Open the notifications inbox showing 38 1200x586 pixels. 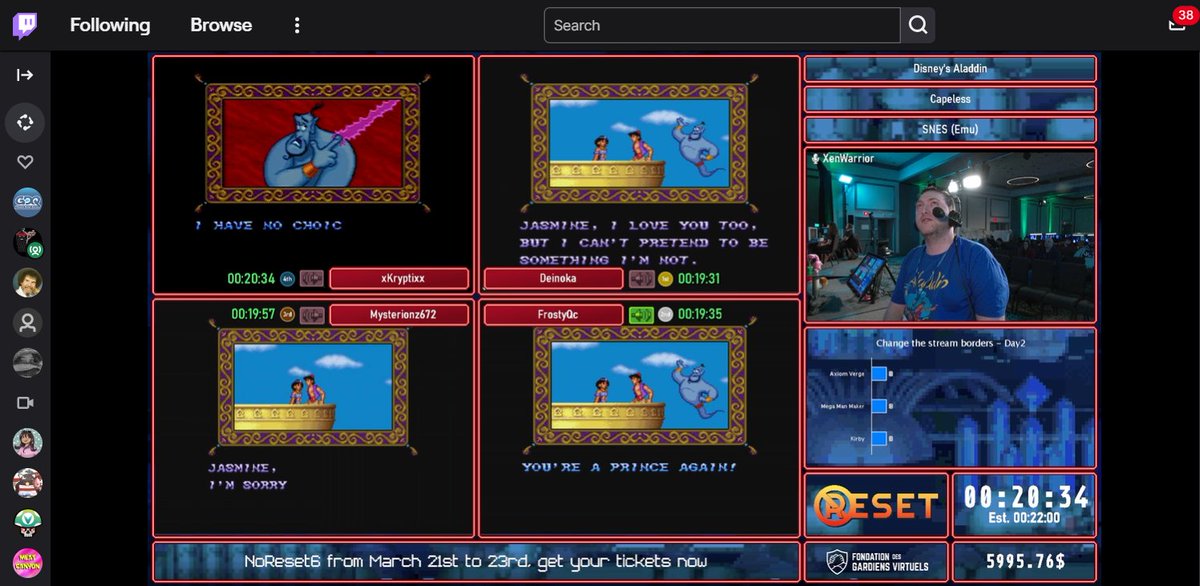[x=1177, y=25]
